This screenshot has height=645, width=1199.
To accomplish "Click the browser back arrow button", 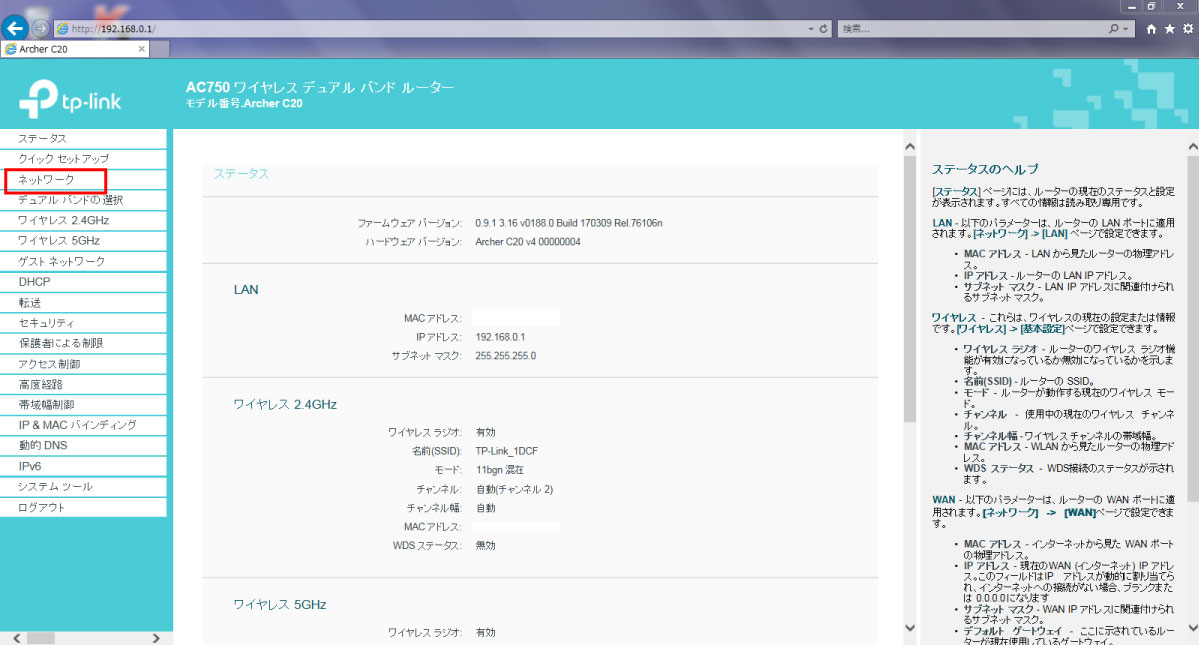I will (15, 29).
